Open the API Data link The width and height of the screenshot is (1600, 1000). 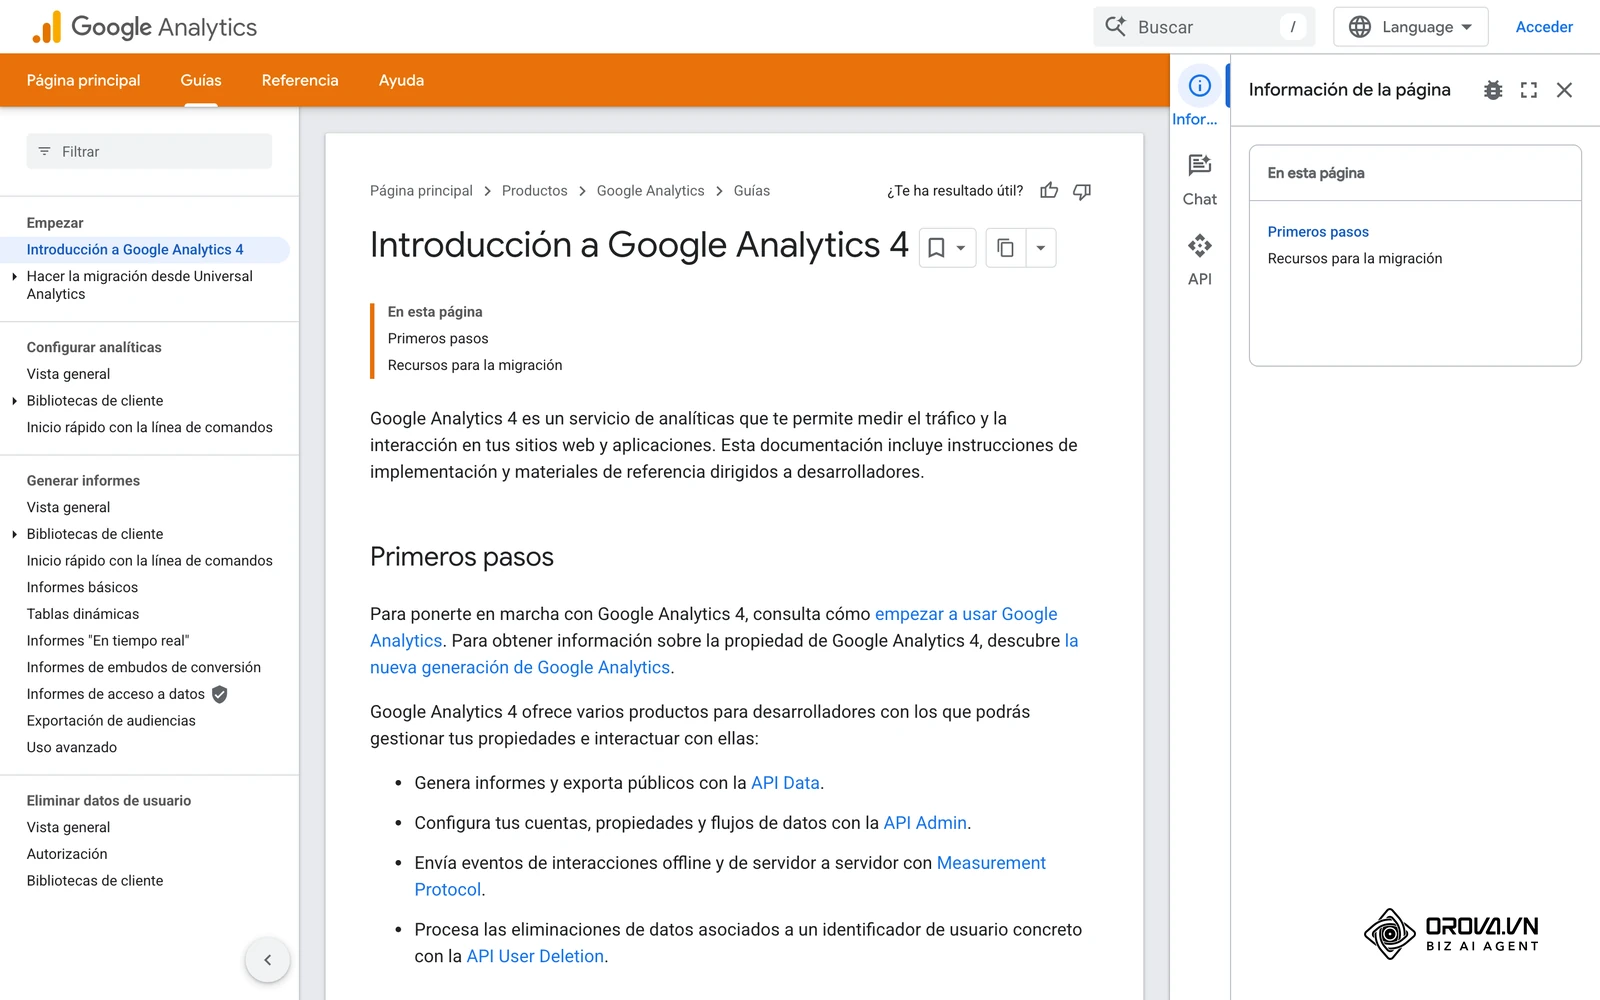tap(785, 783)
